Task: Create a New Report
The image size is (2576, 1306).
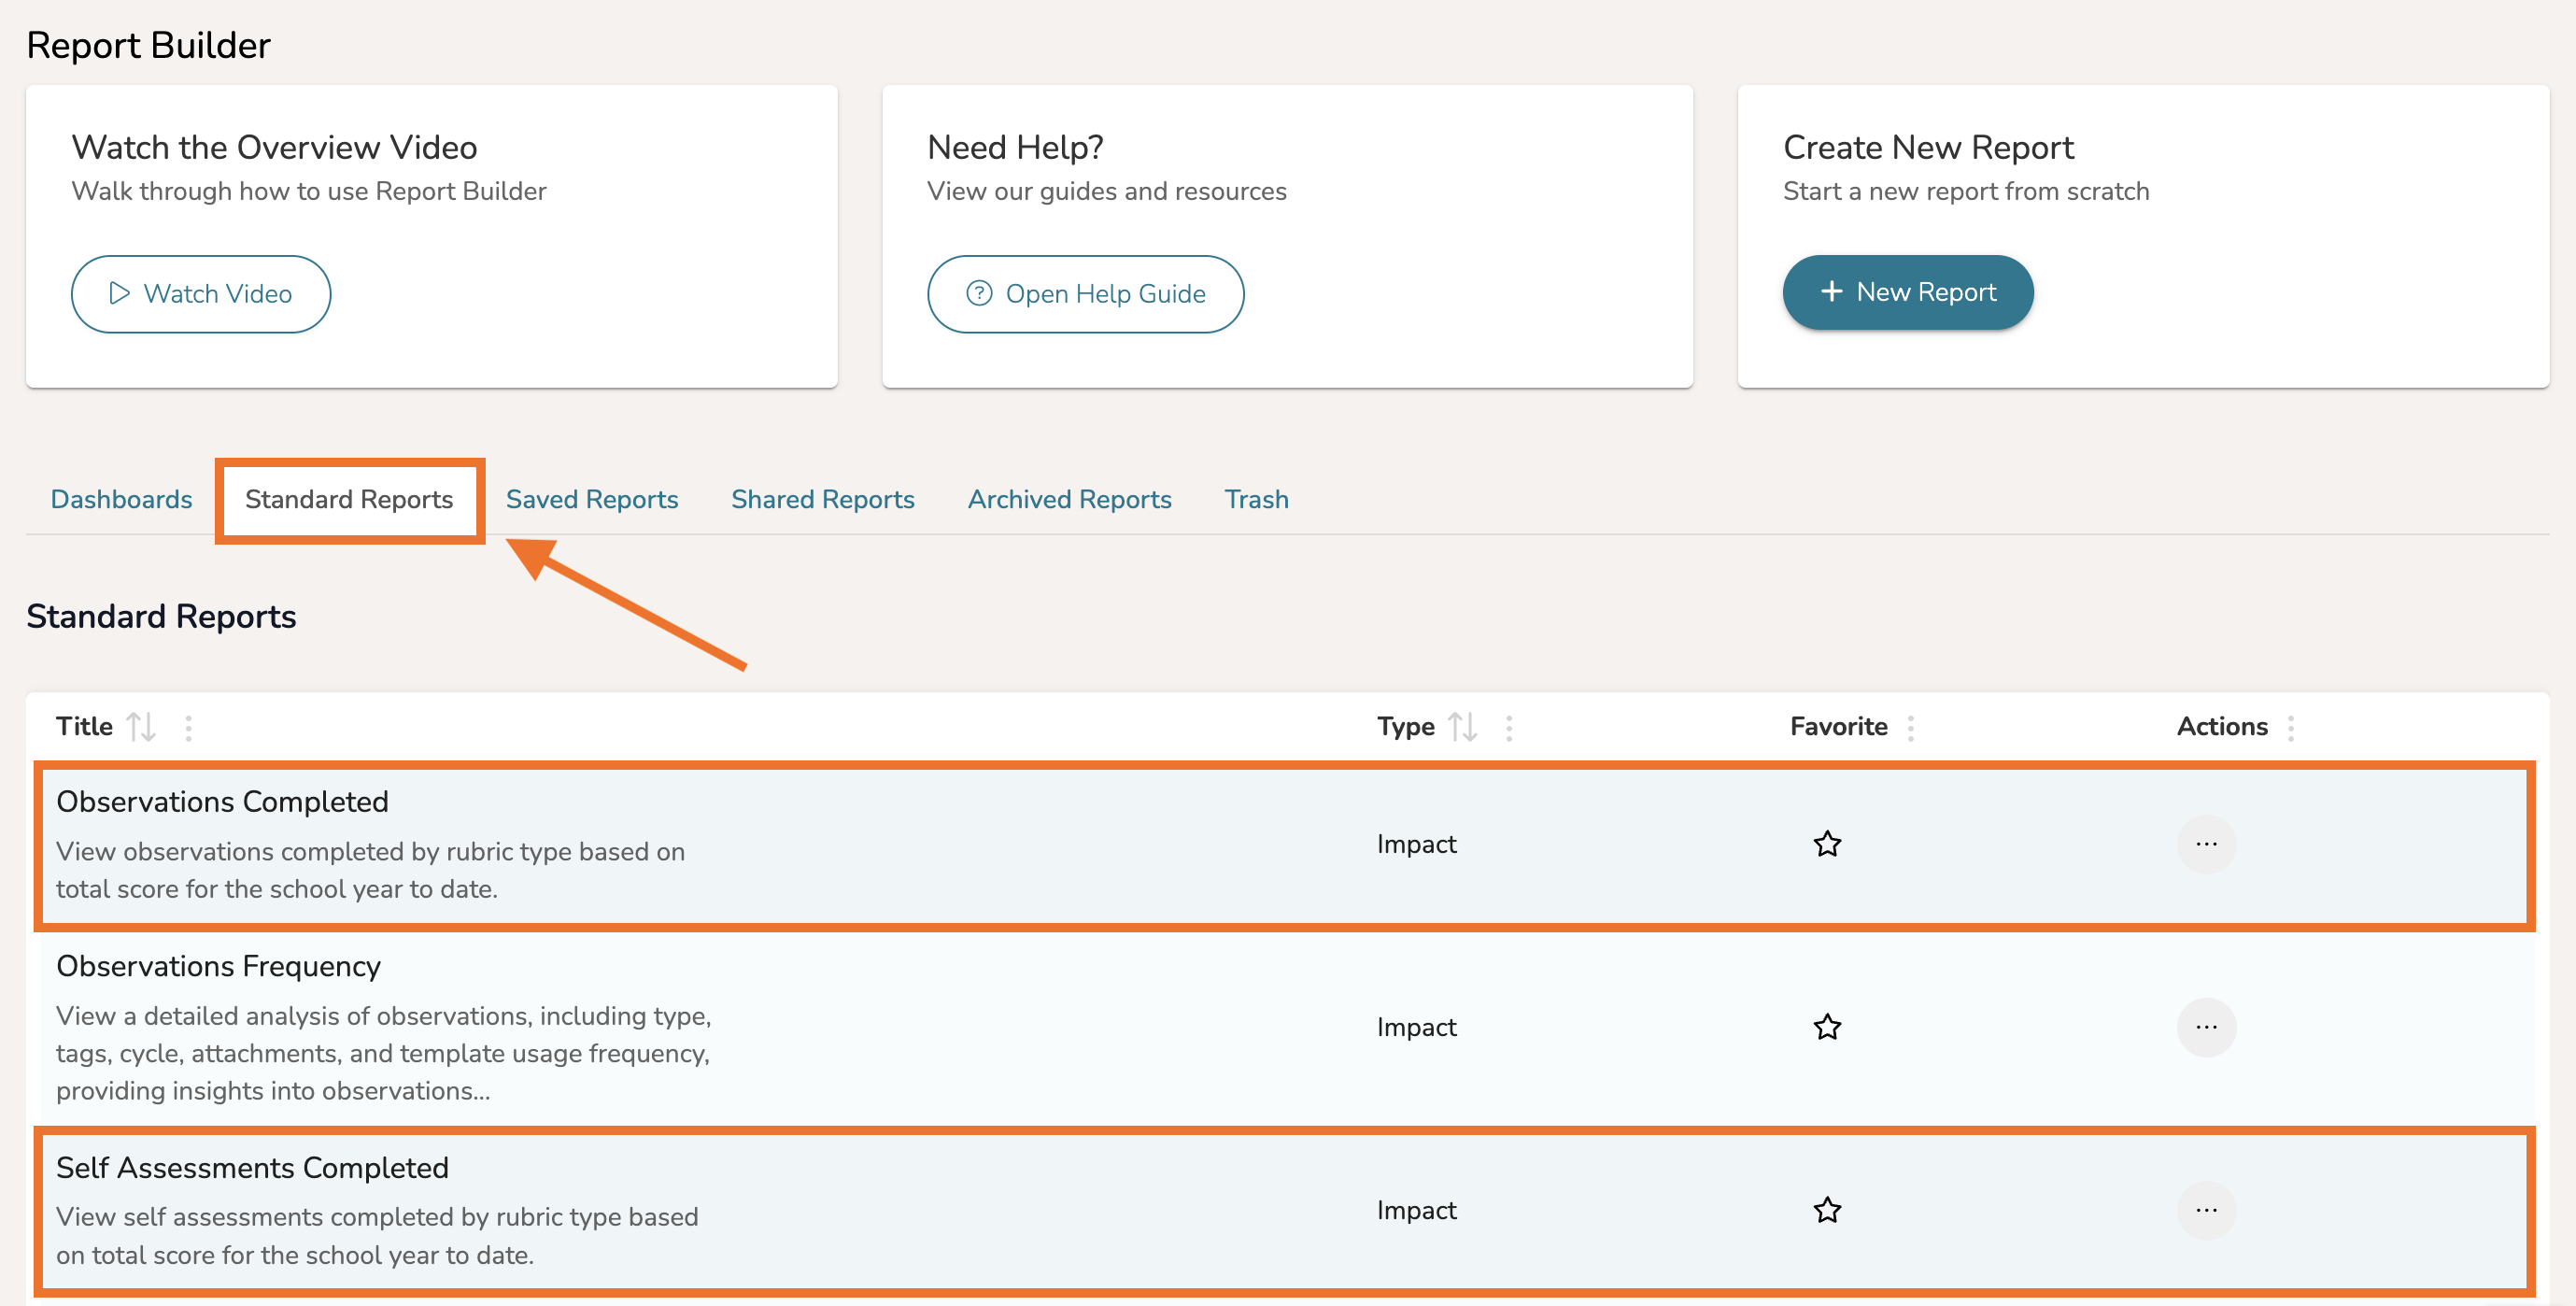Action: [1907, 292]
